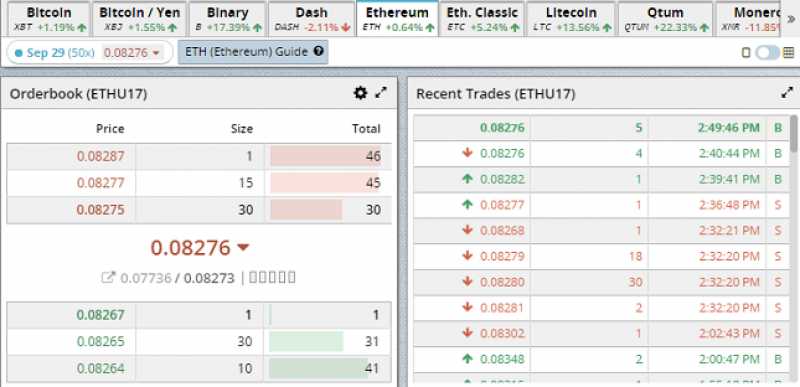This screenshot has width=800, height=387.
Task: Open the Dash tab
Action: pos(312,19)
